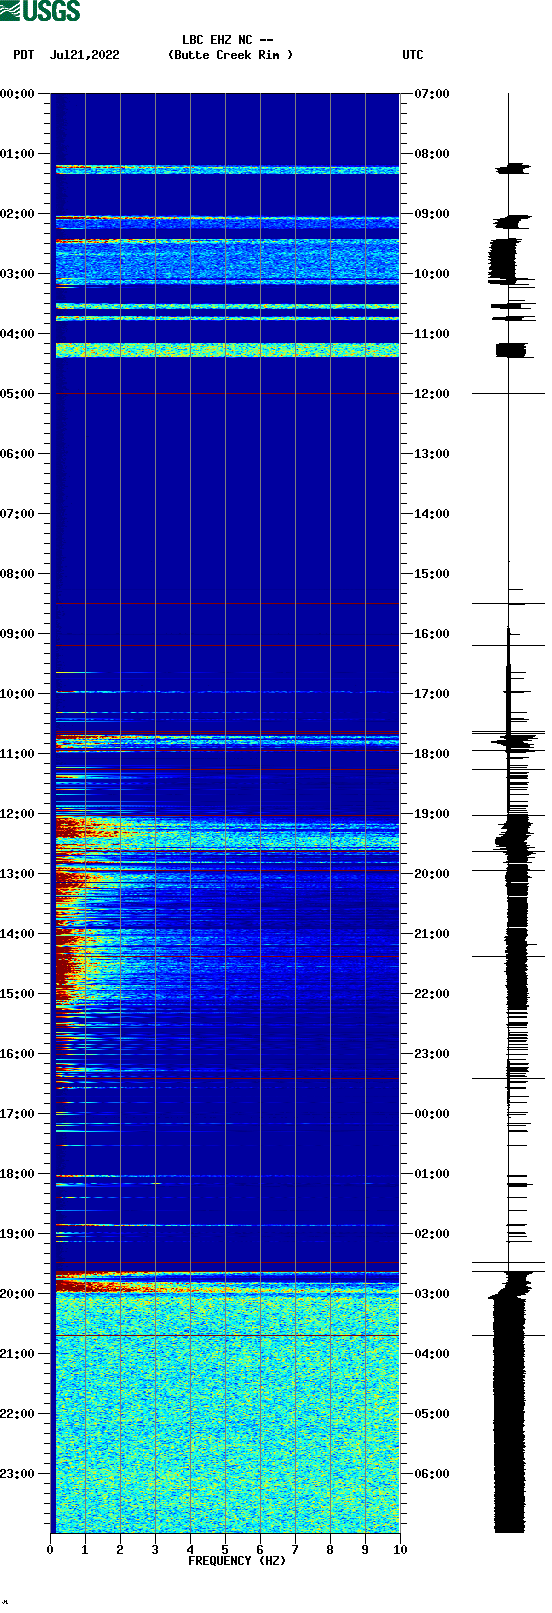This screenshot has width=552, height=1613.
Task: Click the 0 Hz frequency tick label
Action: pyautogui.click(x=50, y=1550)
